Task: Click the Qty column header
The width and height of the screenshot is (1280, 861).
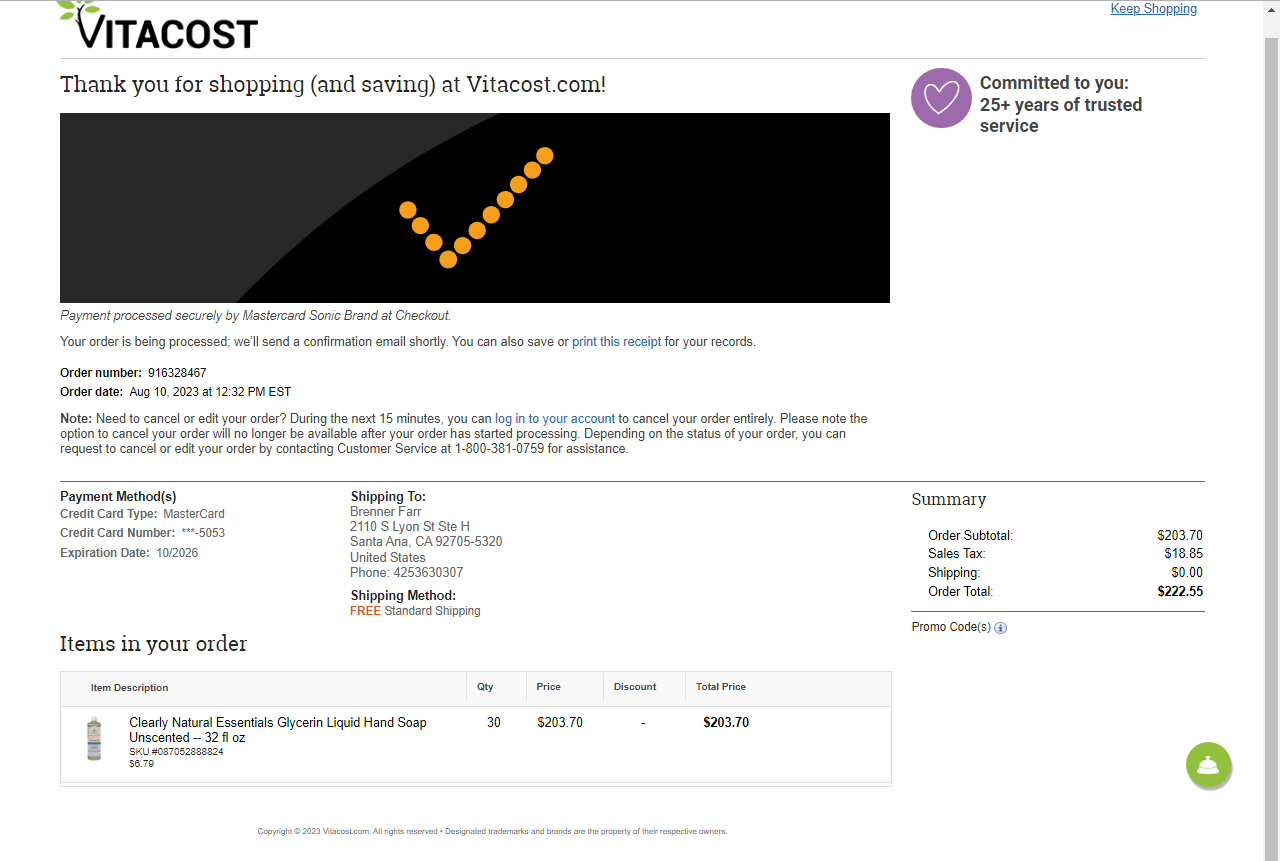Action: coord(485,687)
